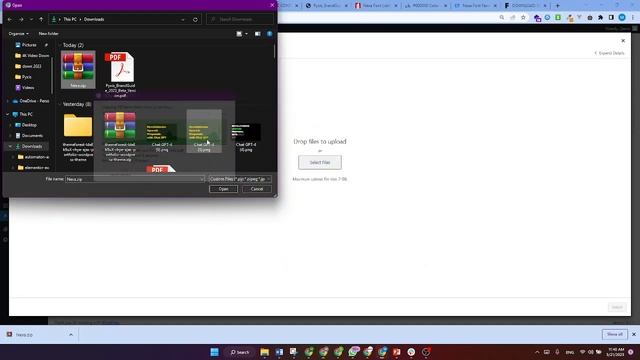Open the Windows Start menu
This screenshot has width=640, height=360.
point(214,352)
